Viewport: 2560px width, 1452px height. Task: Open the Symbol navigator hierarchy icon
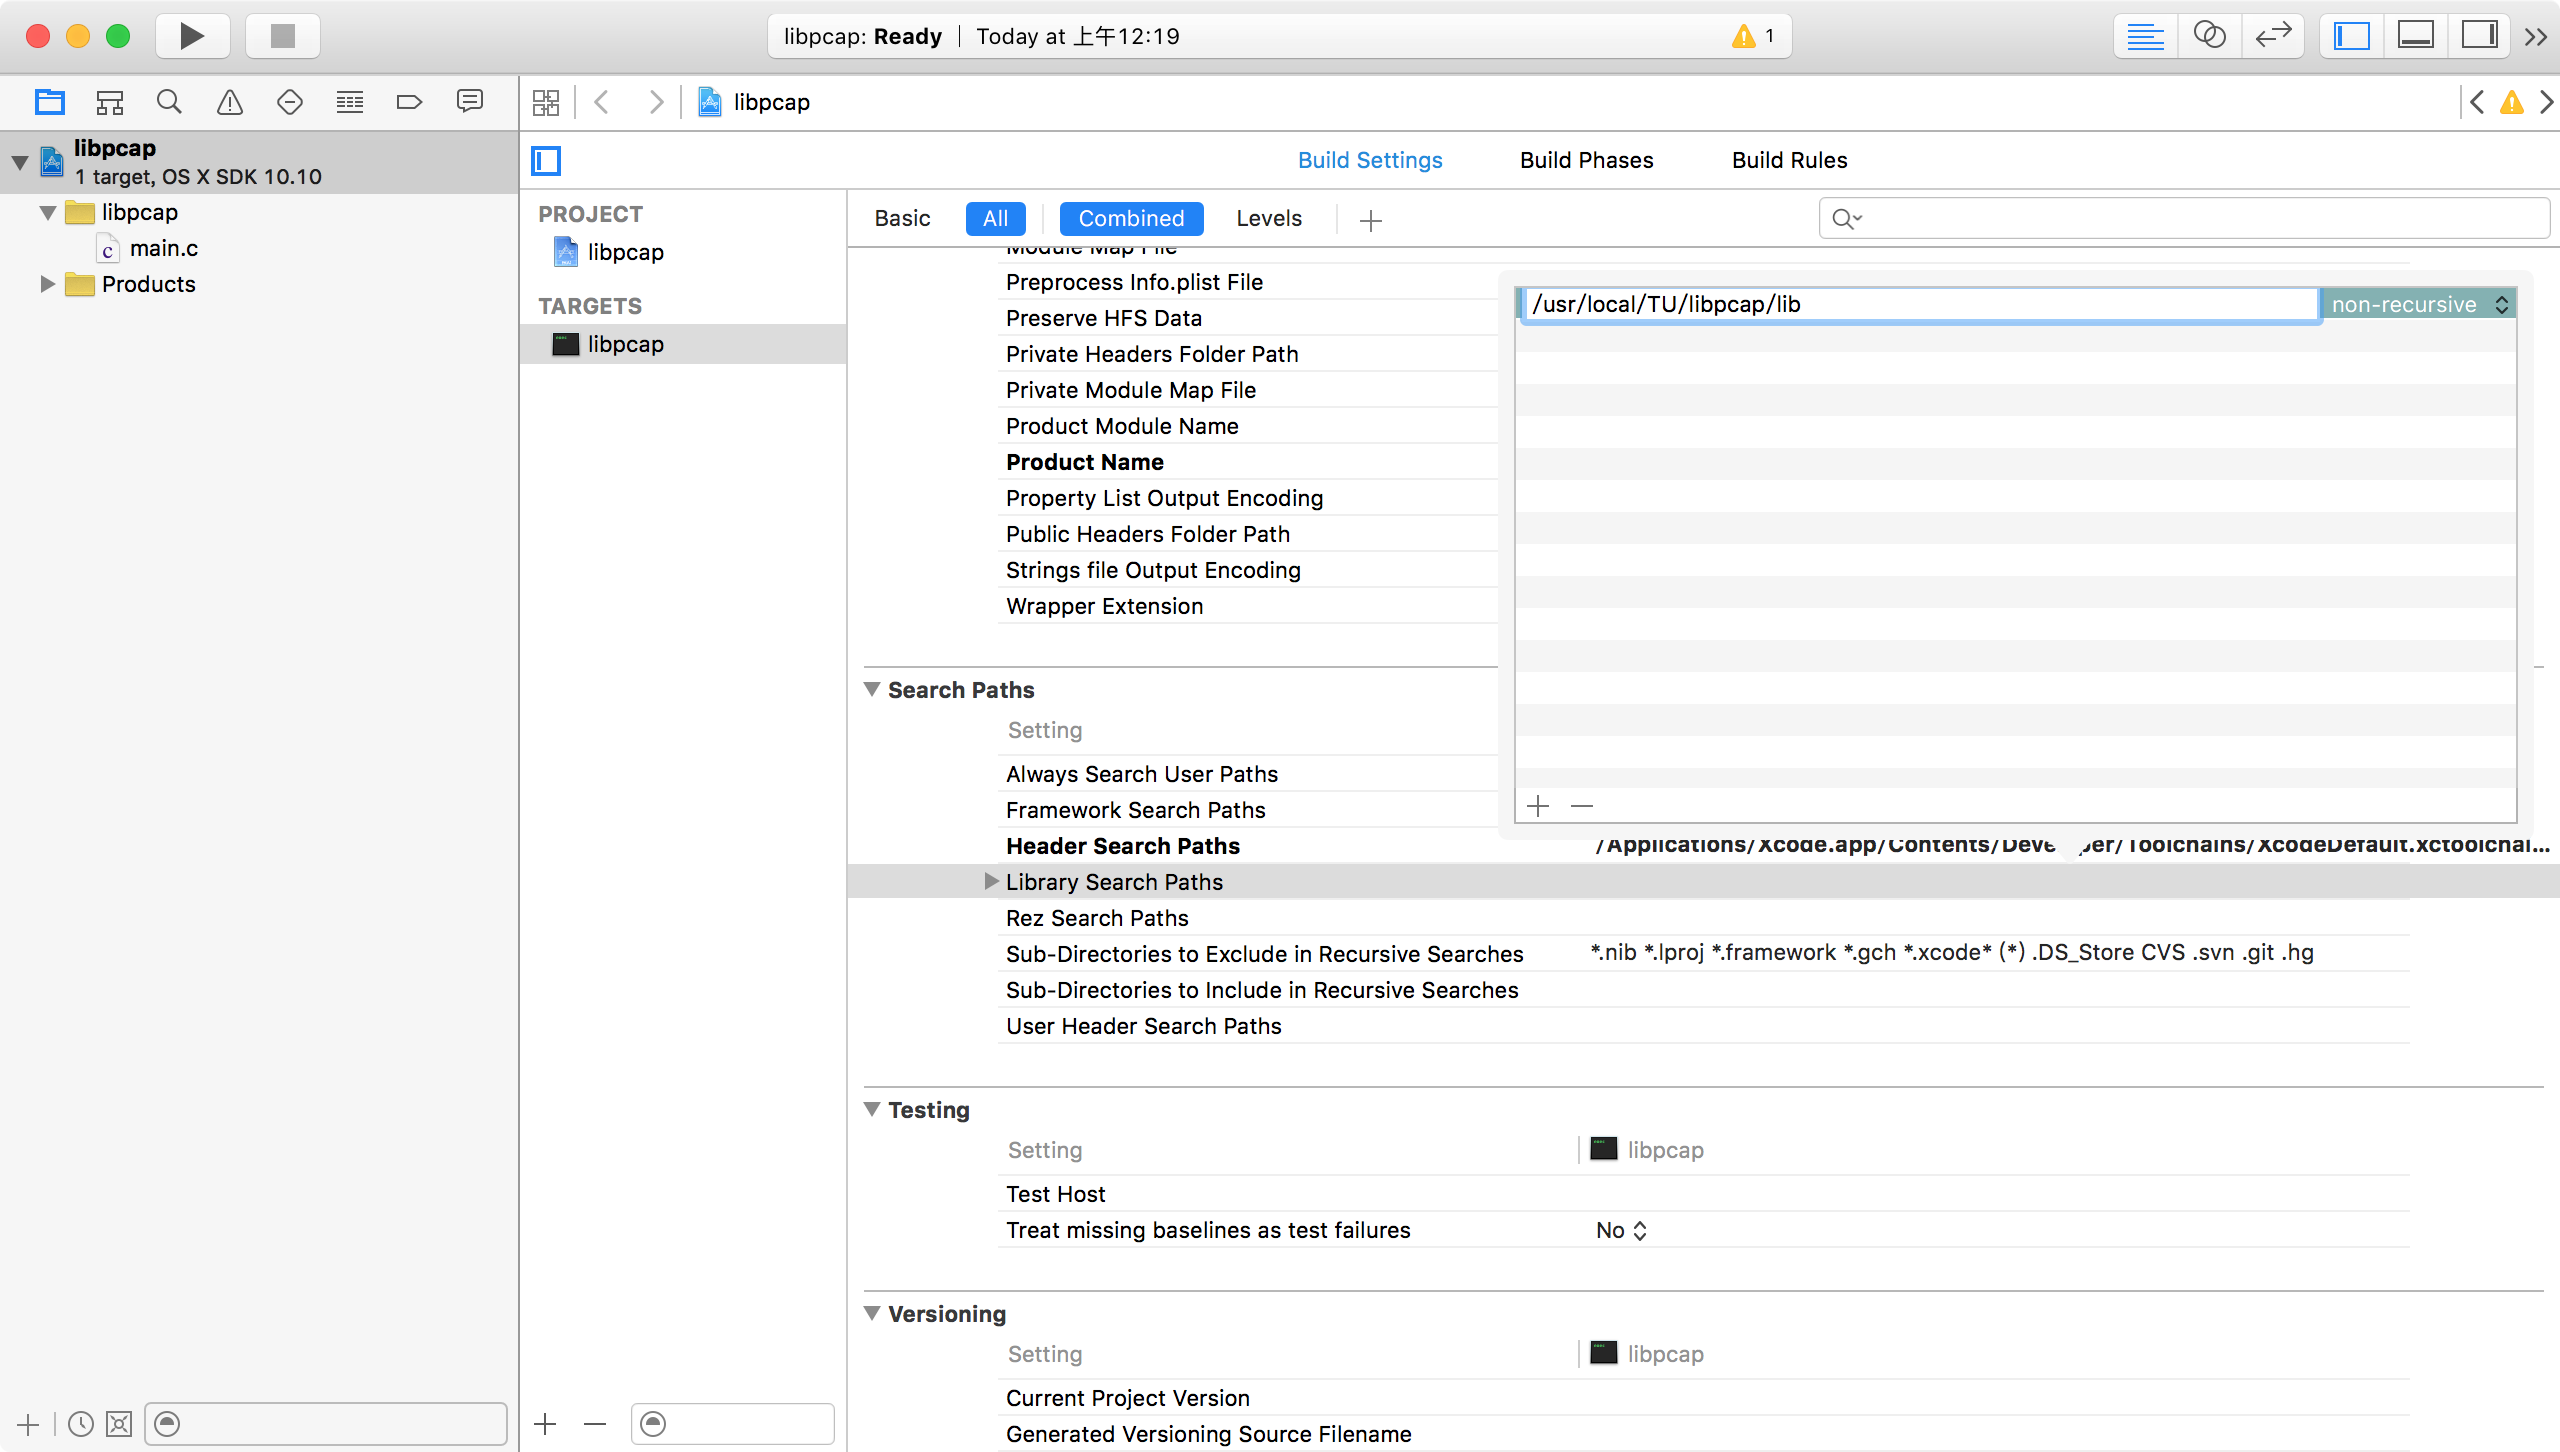click(109, 102)
